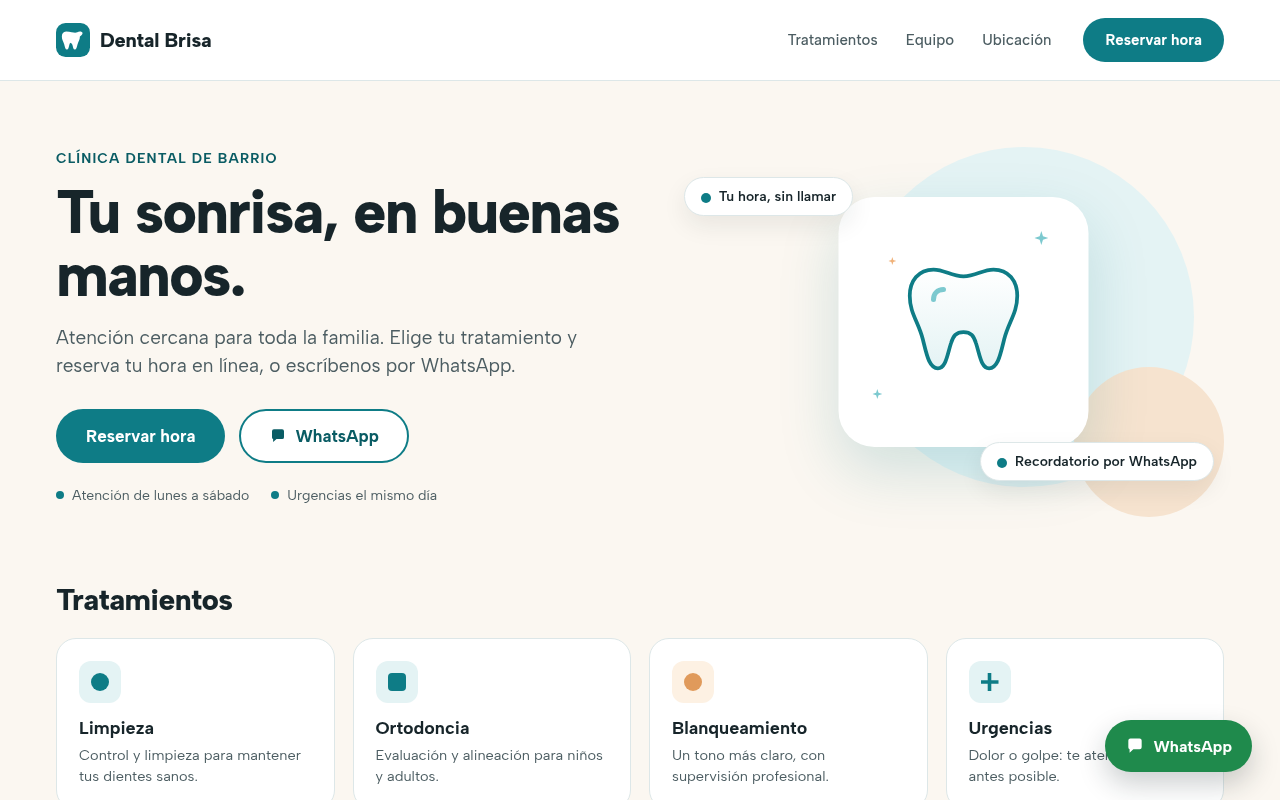Click the 'Tu sonrisa, en buenas manos.' headline
1280x800 pixels.
338,243
